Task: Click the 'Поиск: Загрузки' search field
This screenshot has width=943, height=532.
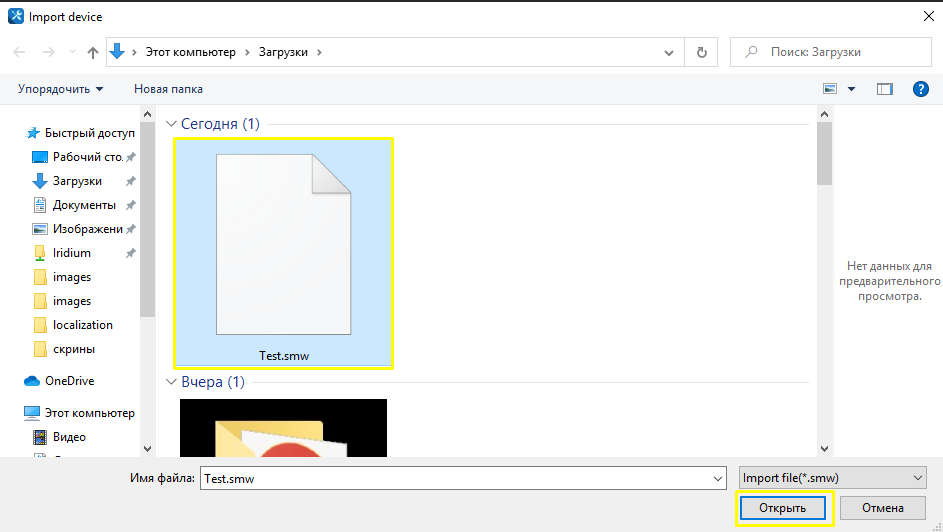Action: 831,52
